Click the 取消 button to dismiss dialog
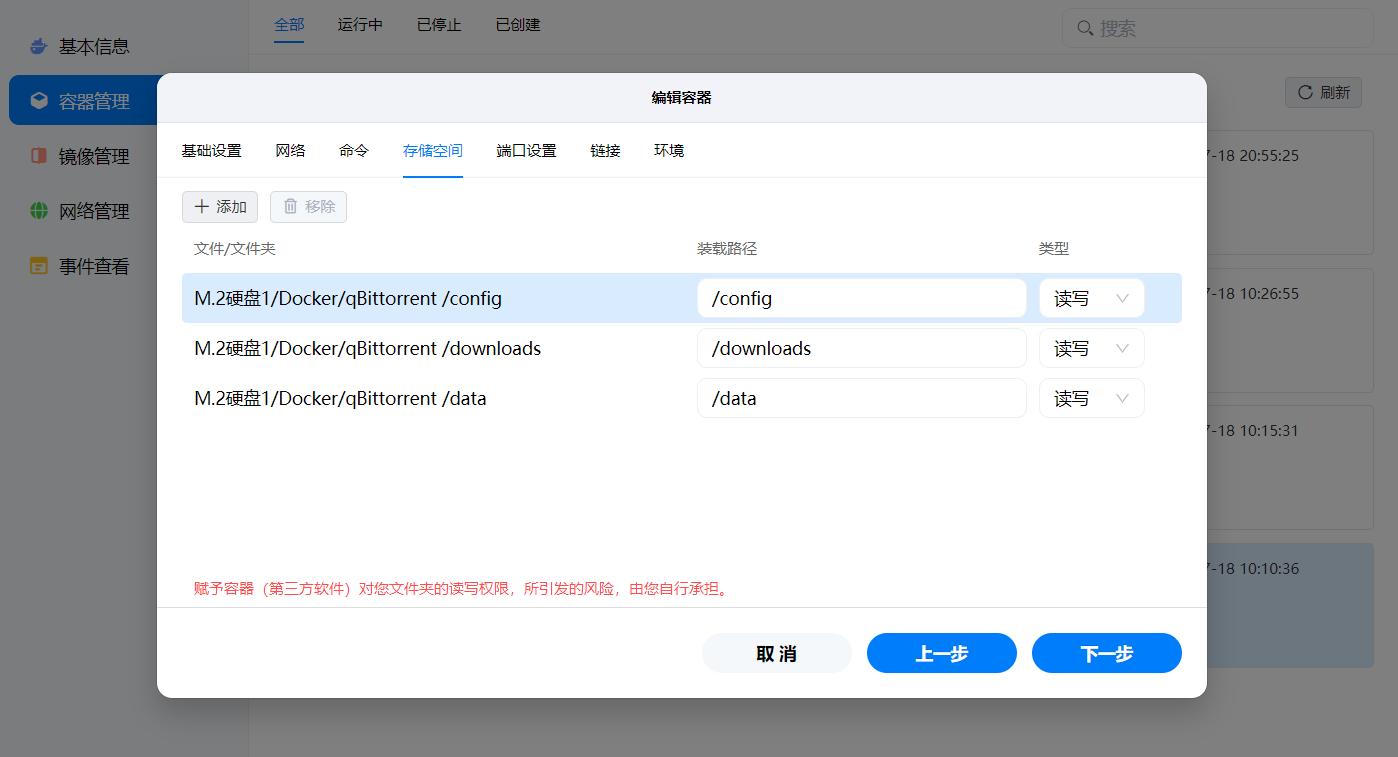Screen dimensions: 1398x757 coord(777,652)
